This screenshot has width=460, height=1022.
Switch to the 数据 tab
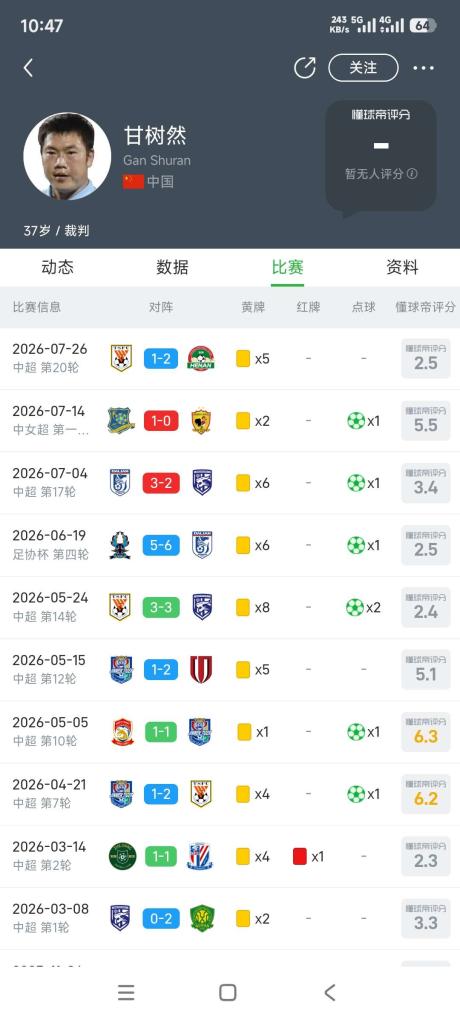(x=172, y=267)
